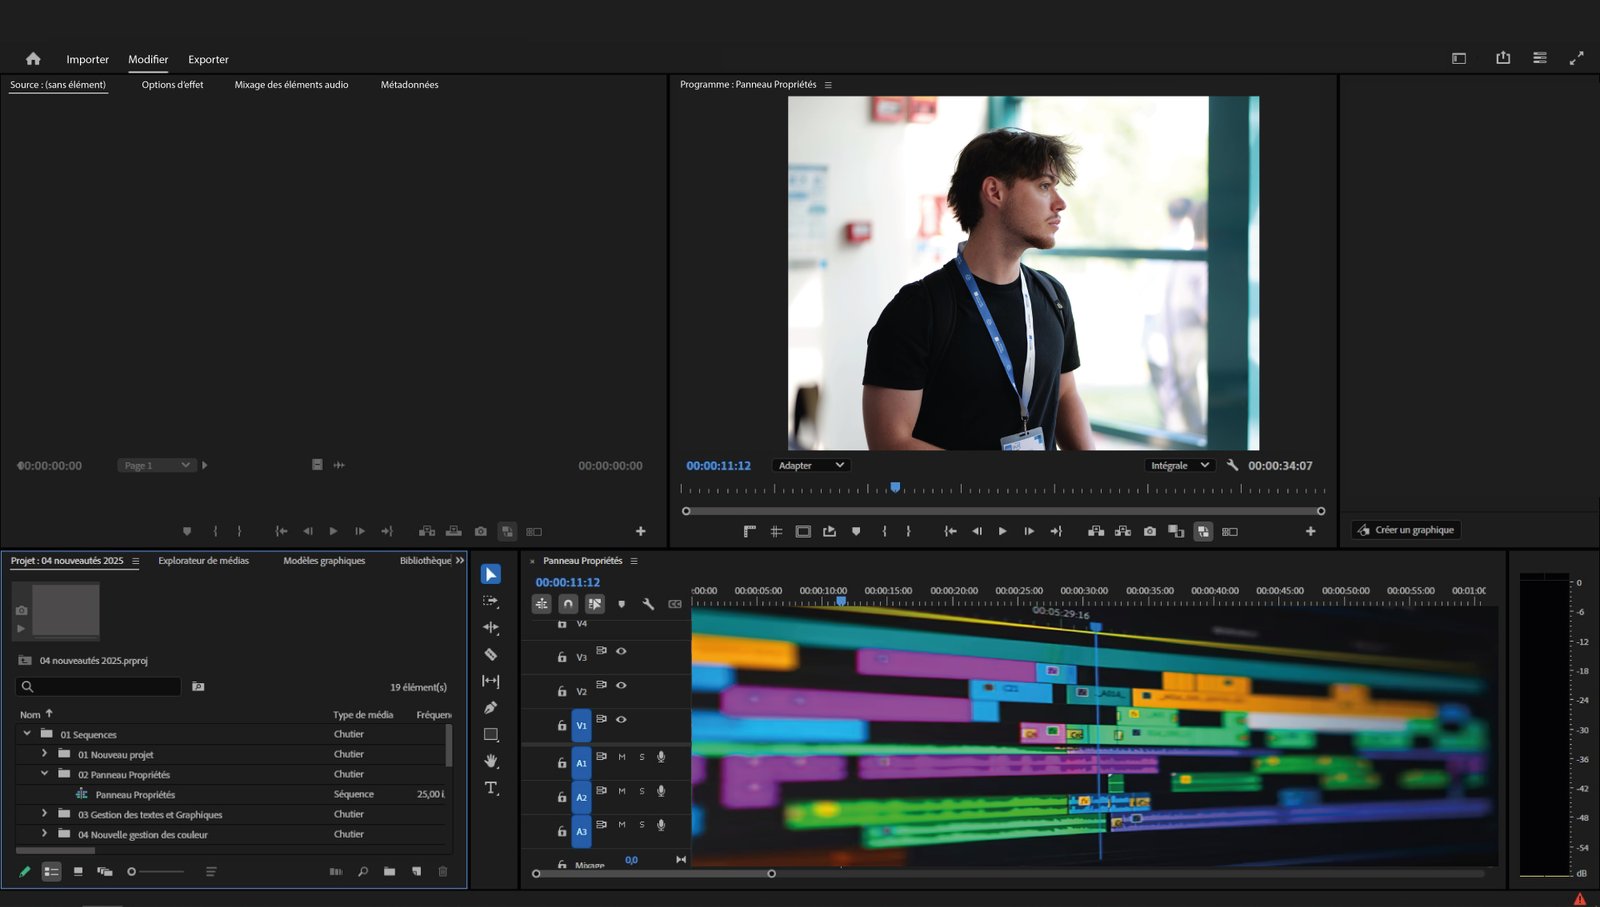
Task: Open the Intégrale playback resolution dropdown
Action: click(1179, 465)
